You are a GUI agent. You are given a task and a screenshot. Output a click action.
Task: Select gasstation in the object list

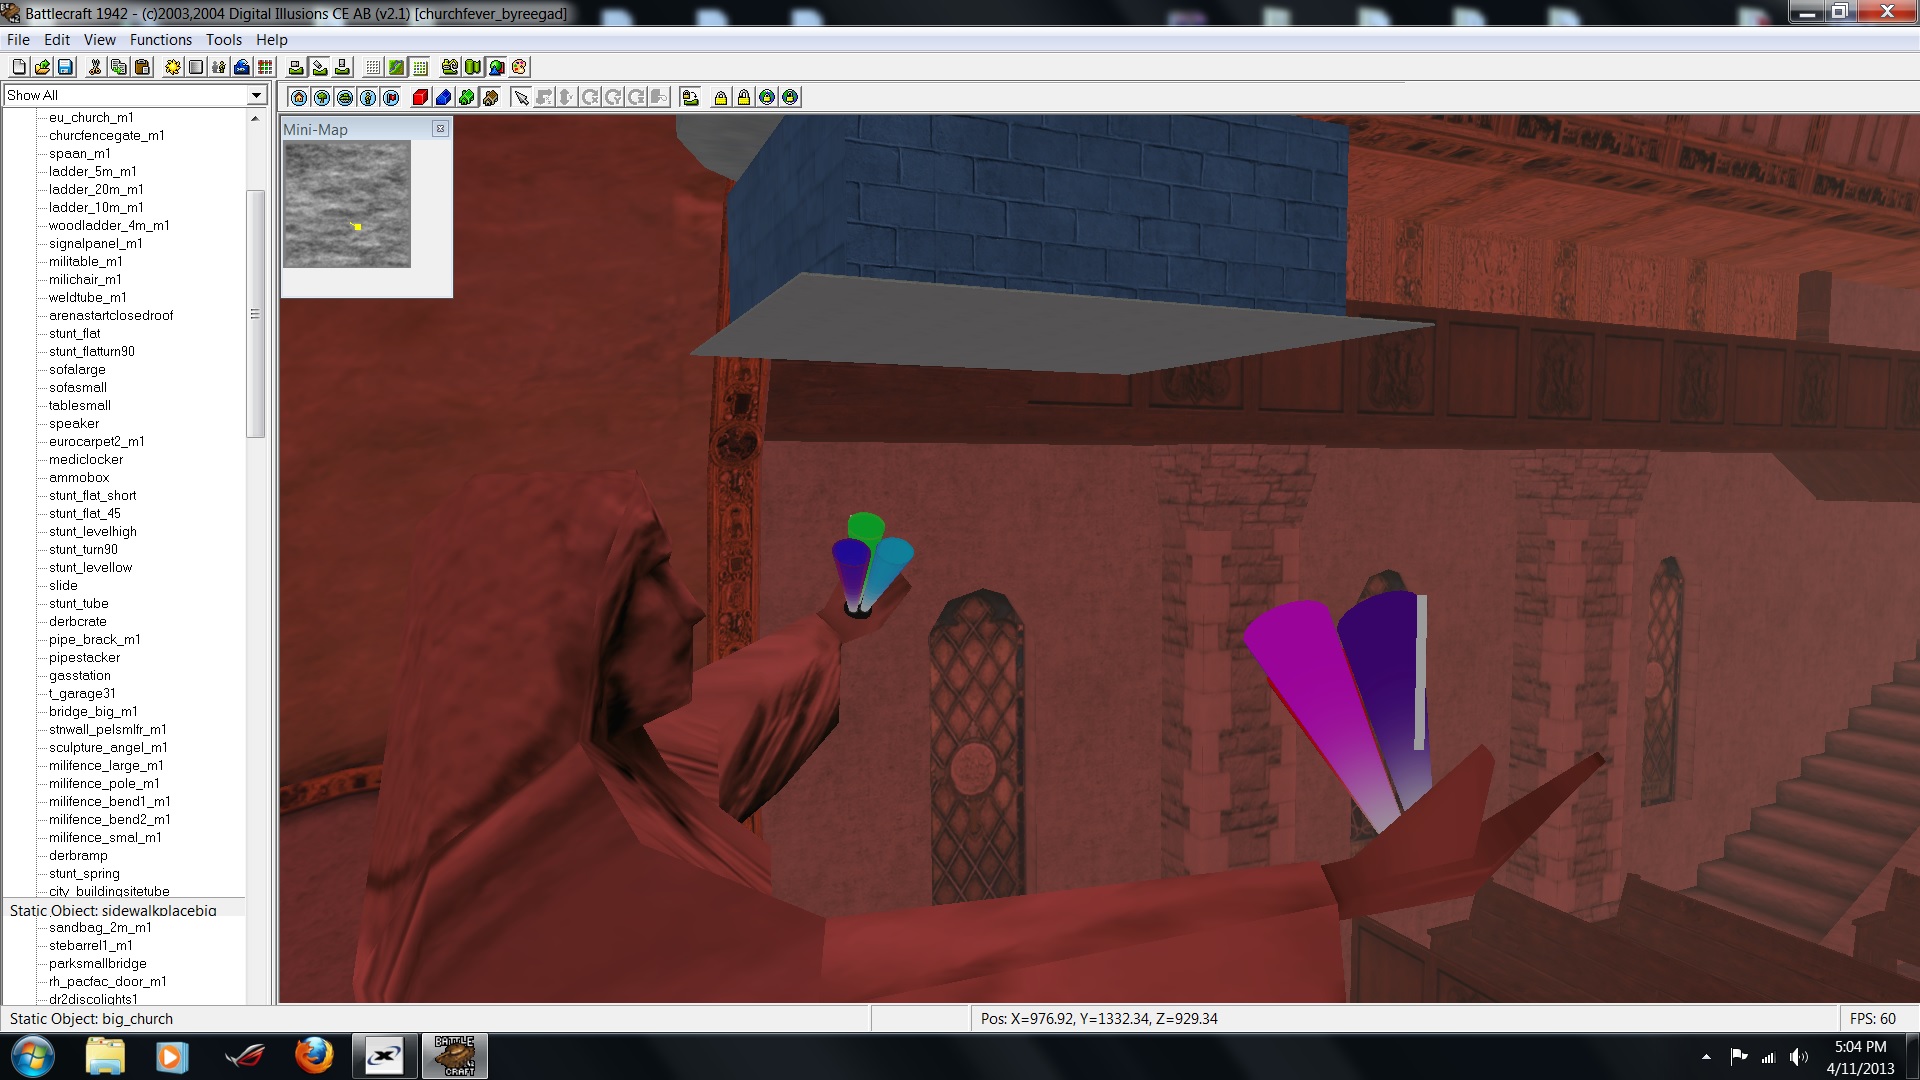click(x=80, y=675)
